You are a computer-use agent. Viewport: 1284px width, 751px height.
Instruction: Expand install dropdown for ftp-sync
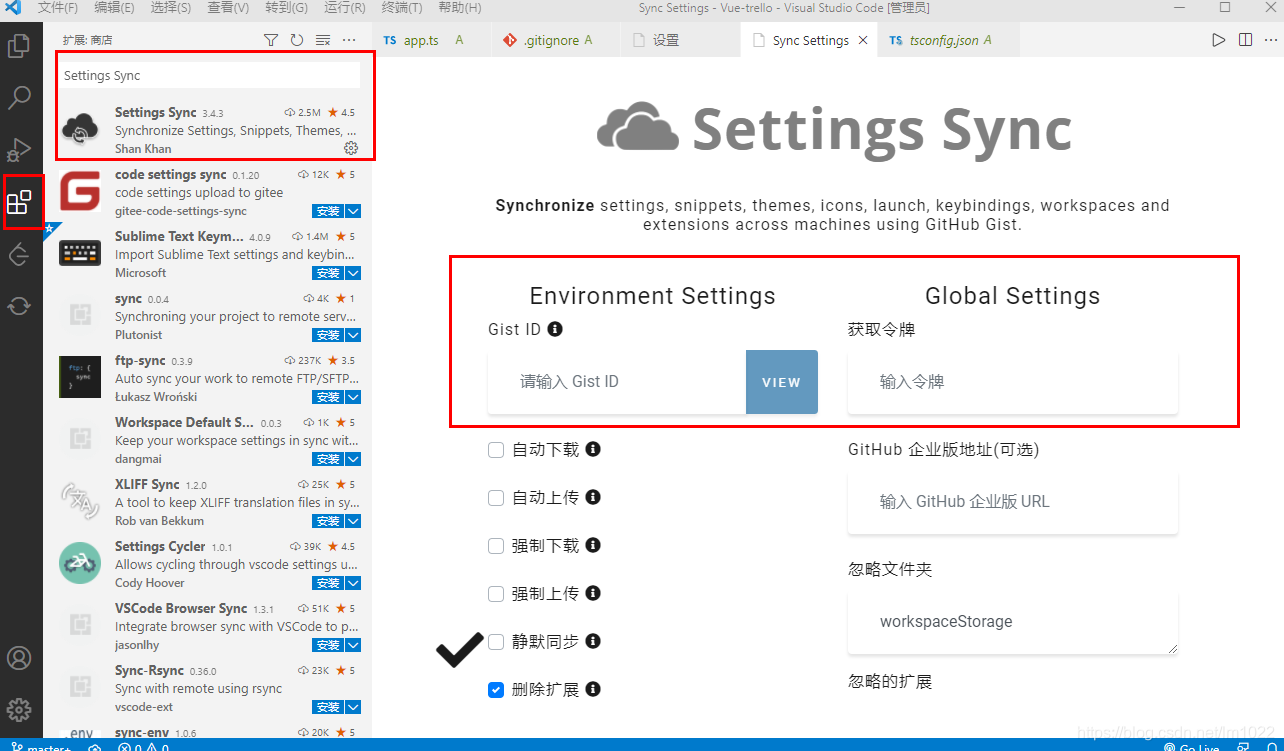pos(353,397)
